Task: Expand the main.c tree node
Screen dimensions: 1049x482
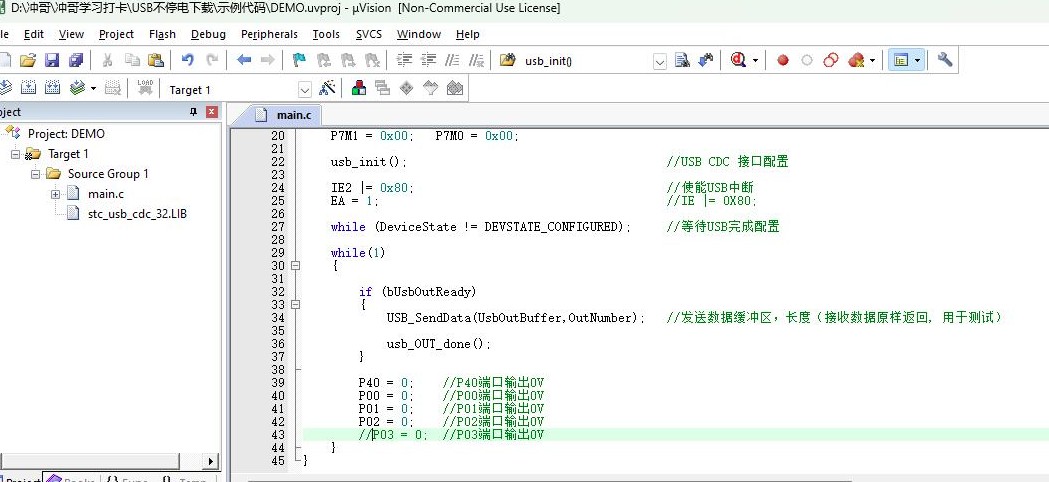Action: point(55,194)
